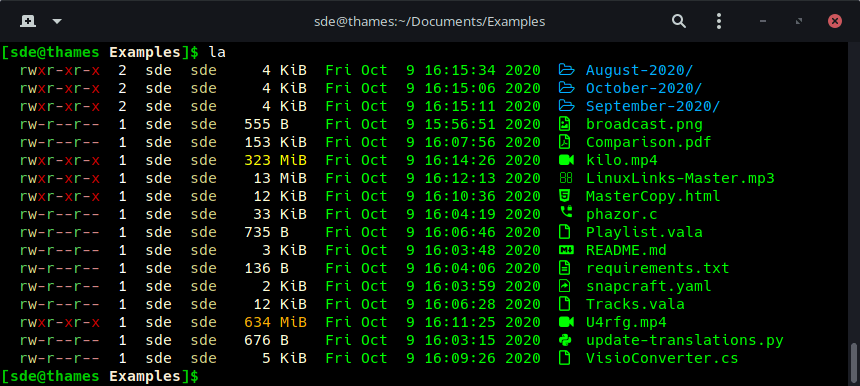Click the video camera icon for kilo.mp4
This screenshot has width=860, height=386.
pos(566,160)
